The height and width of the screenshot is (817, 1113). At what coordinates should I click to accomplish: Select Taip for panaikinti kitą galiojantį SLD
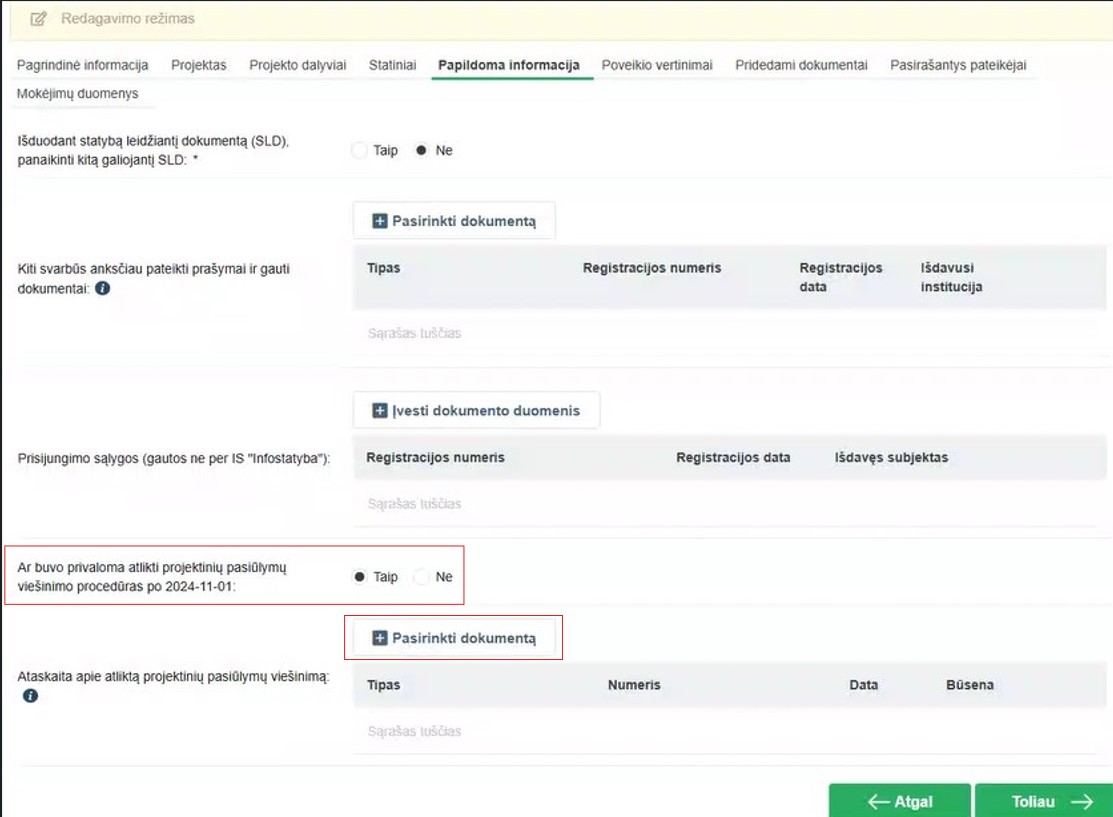360,150
